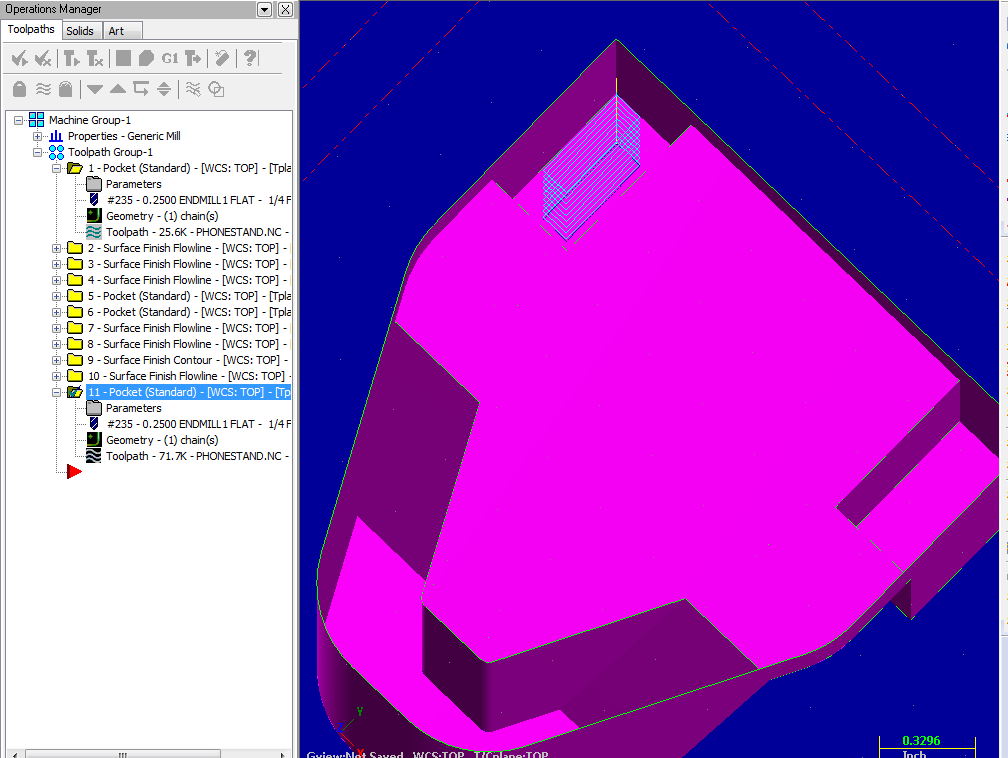Open Parameters under operation 1 Pocket
This screenshot has width=1008, height=758.
pos(133,184)
